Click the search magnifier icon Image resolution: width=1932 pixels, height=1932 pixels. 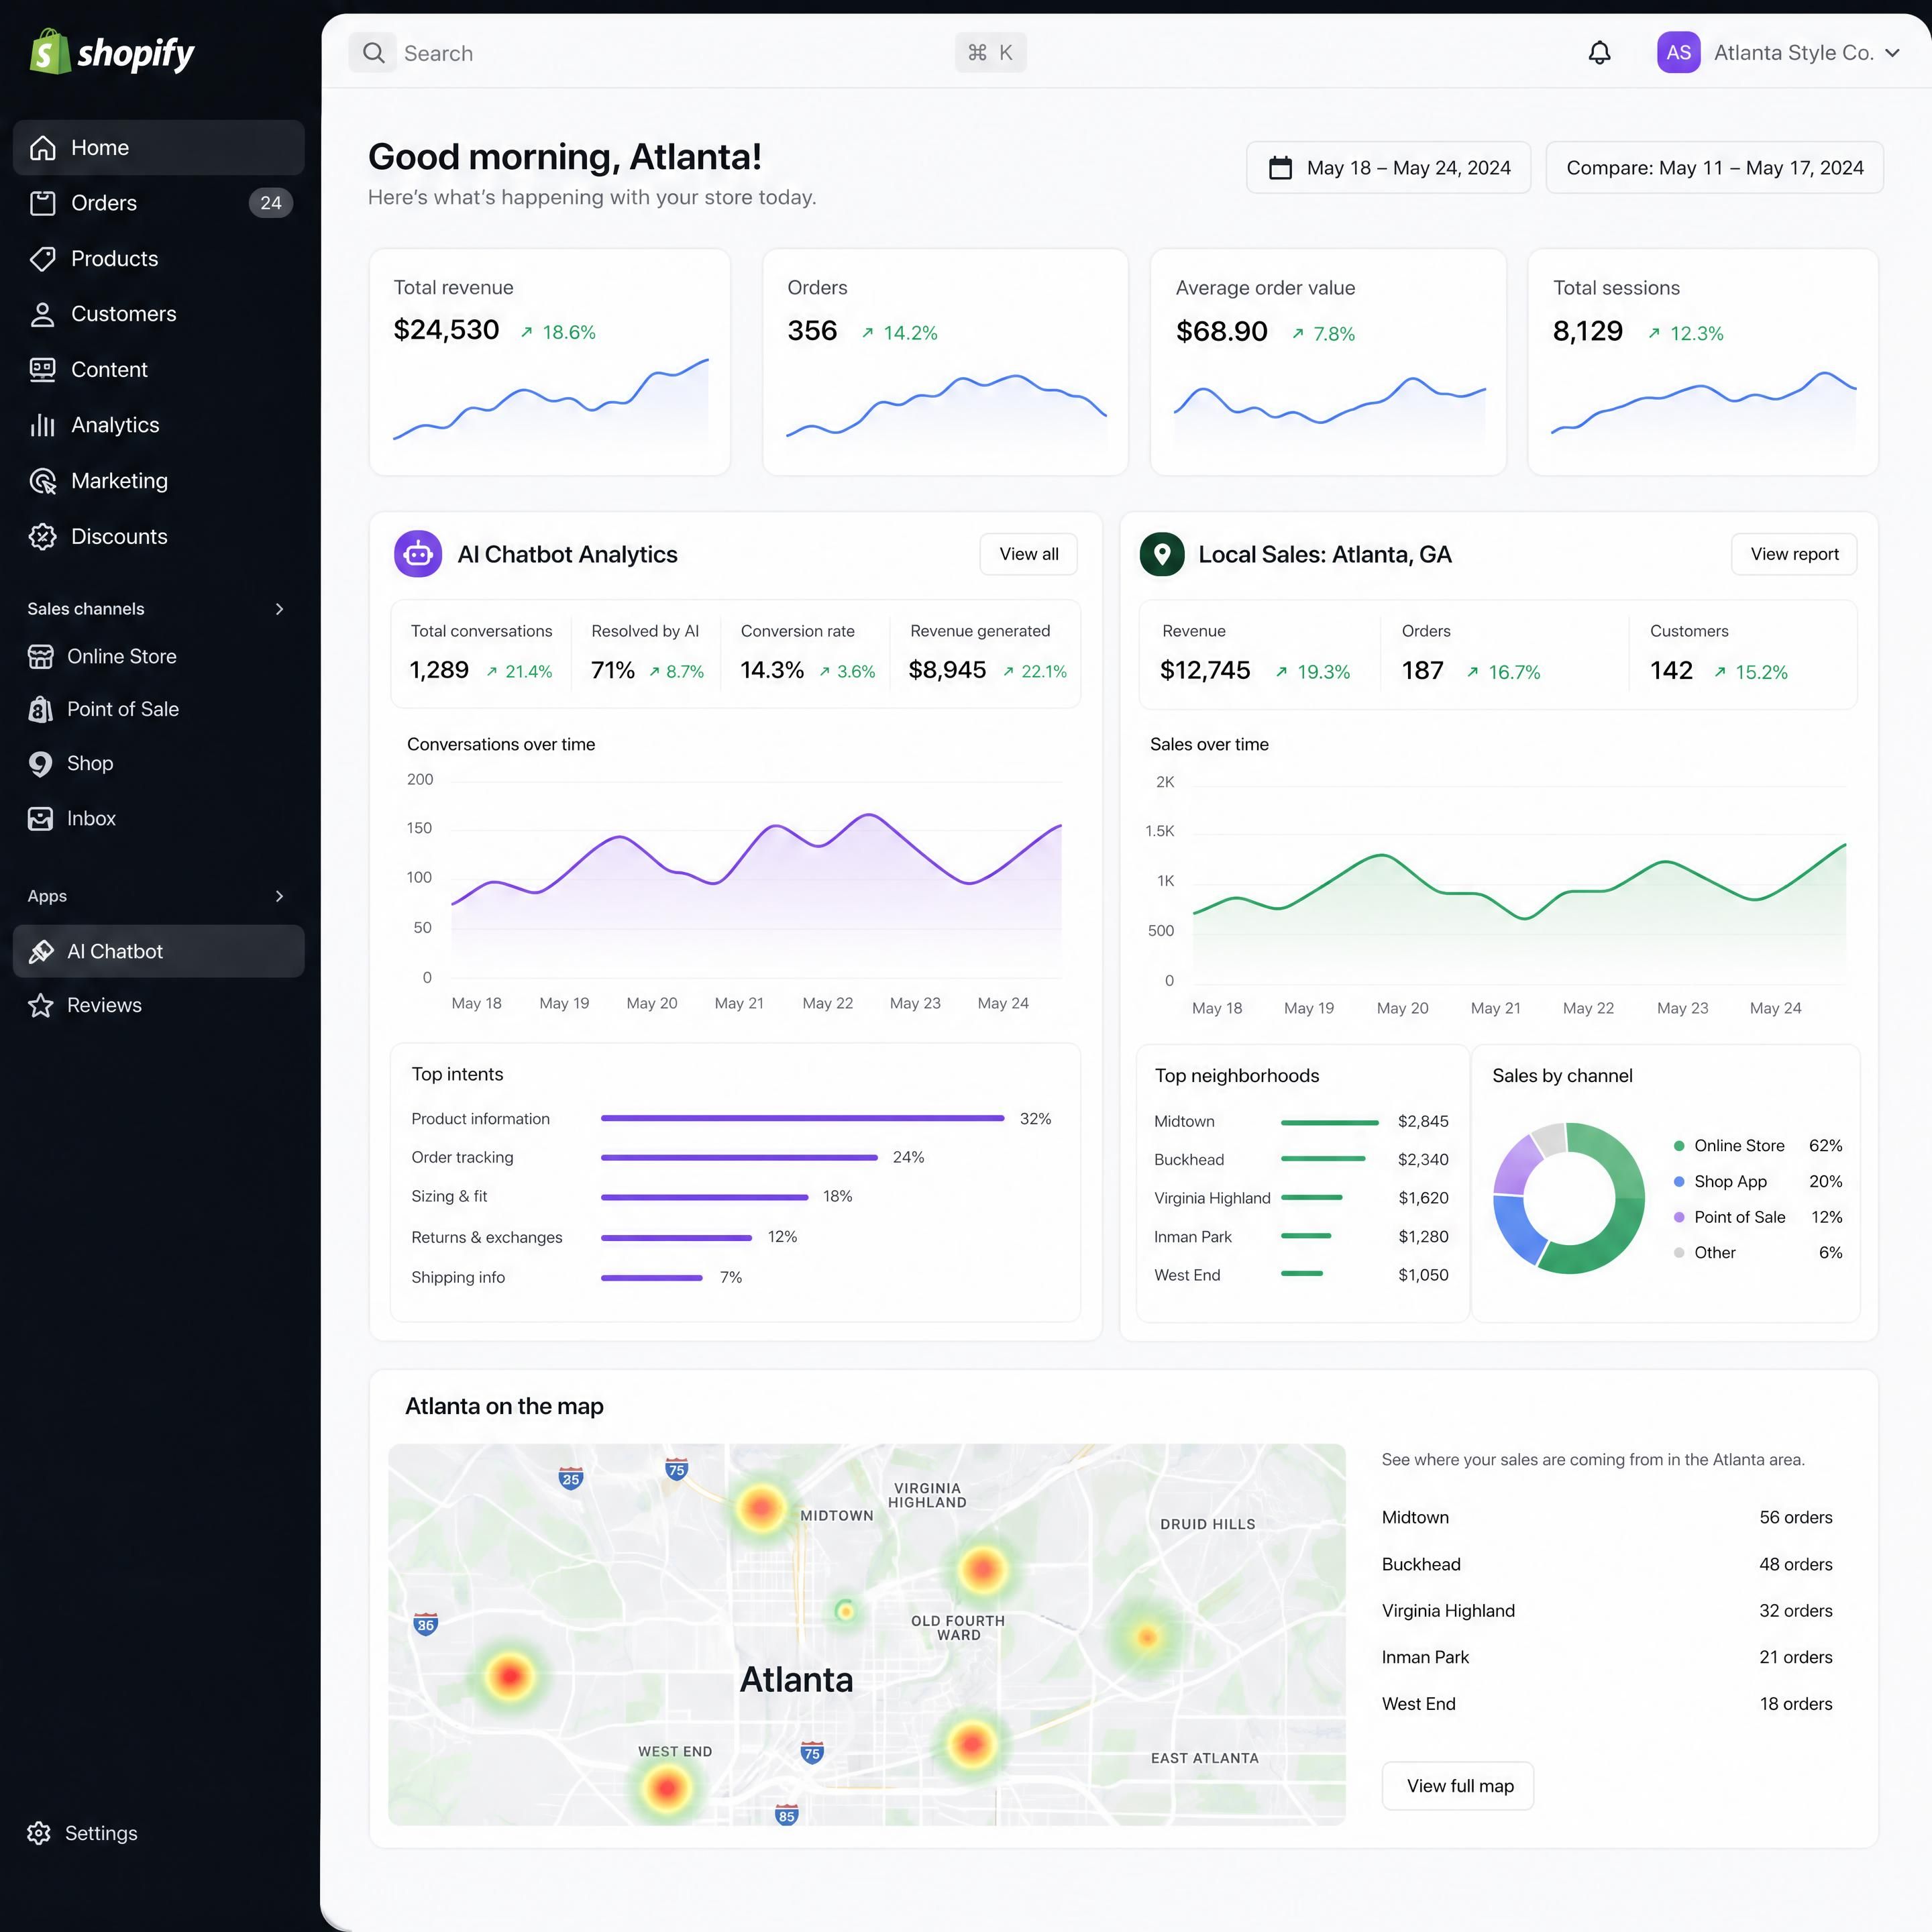tap(373, 53)
